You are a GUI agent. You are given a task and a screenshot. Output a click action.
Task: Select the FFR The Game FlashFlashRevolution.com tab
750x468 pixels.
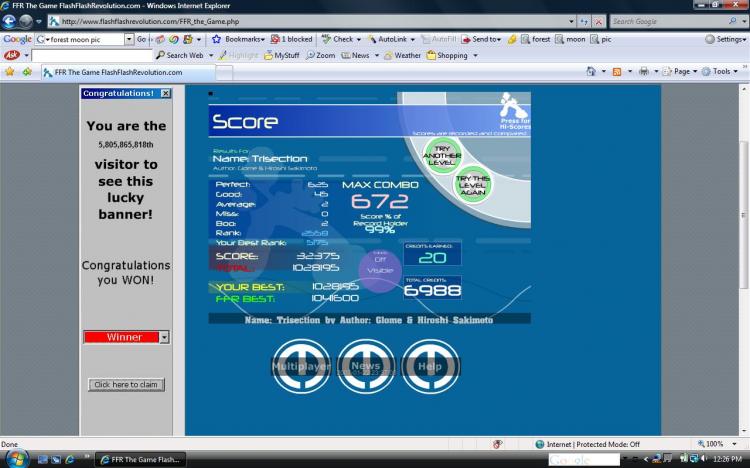(x=127, y=72)
